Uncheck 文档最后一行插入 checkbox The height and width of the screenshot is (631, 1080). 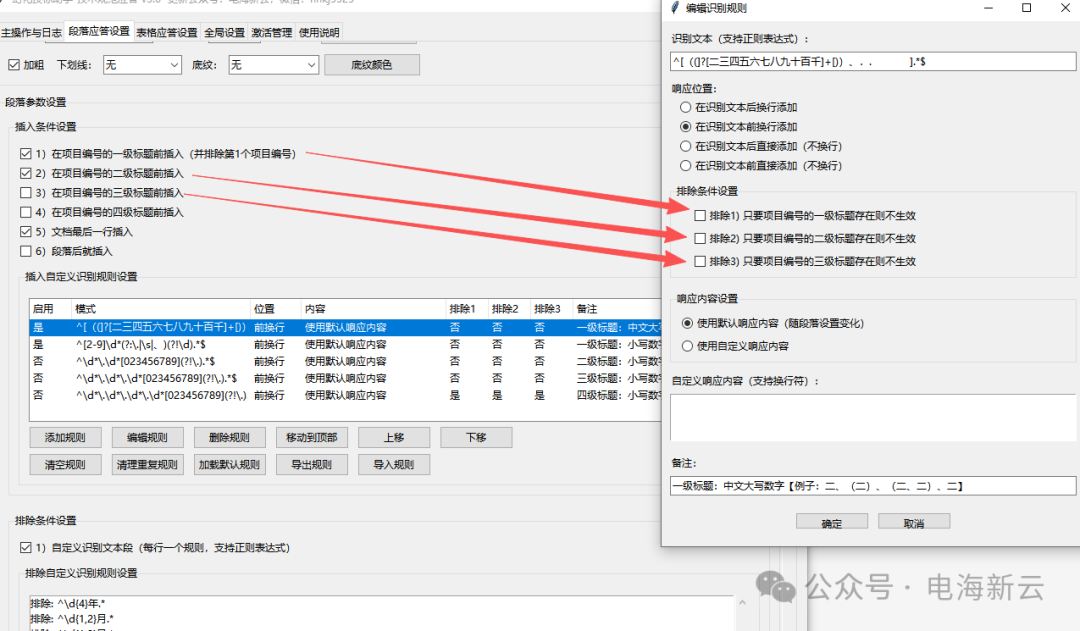pyautogui.click(x=26, y=232)
